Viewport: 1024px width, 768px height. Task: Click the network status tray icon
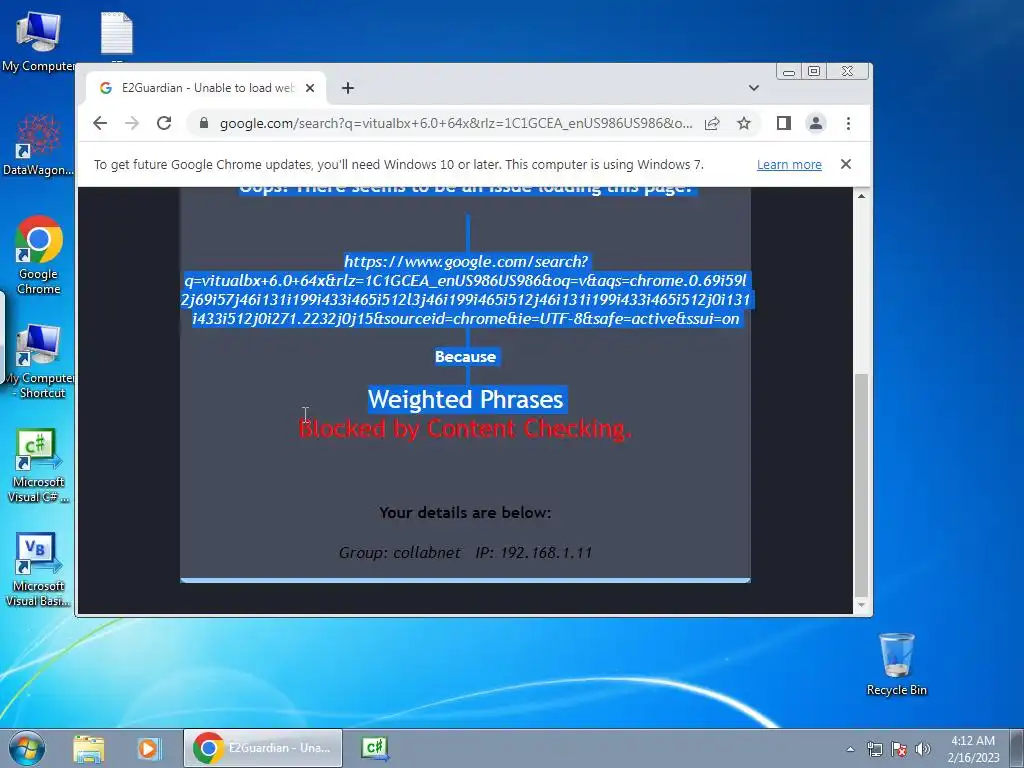coord(874,749)
